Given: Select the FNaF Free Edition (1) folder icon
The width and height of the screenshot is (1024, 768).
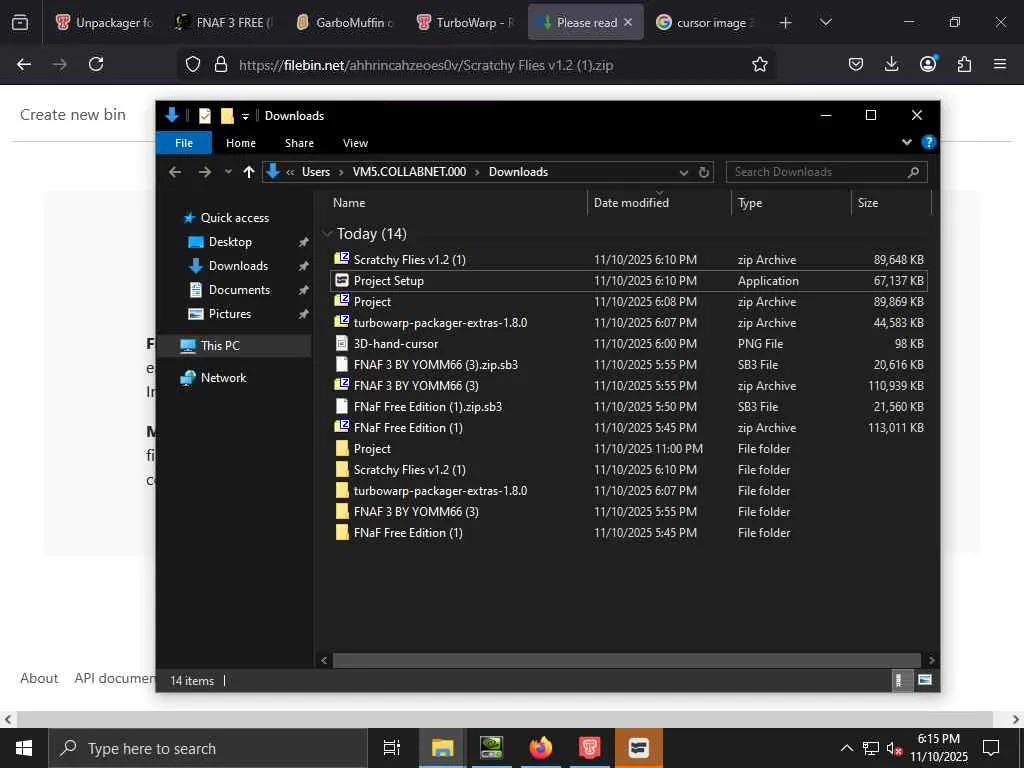Looking at the screenshot, I should (x=342, y=532).
